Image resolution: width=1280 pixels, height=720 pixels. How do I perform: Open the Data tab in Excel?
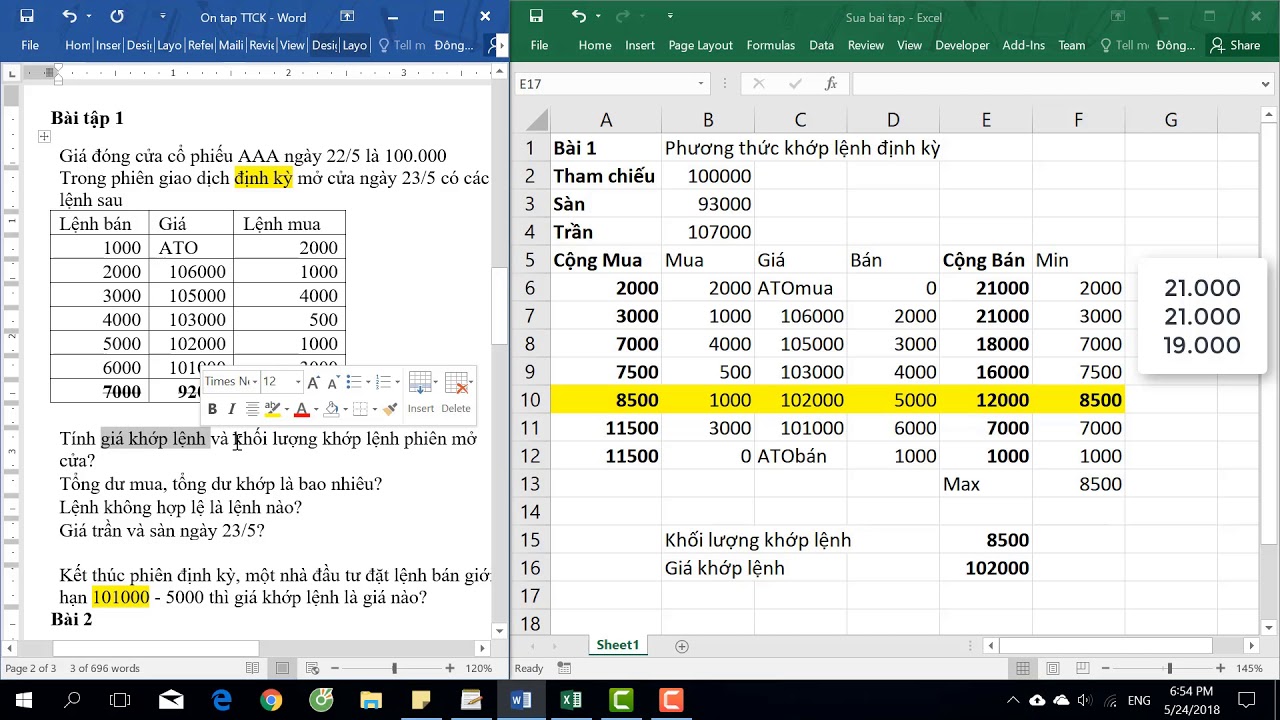point(822,45)
